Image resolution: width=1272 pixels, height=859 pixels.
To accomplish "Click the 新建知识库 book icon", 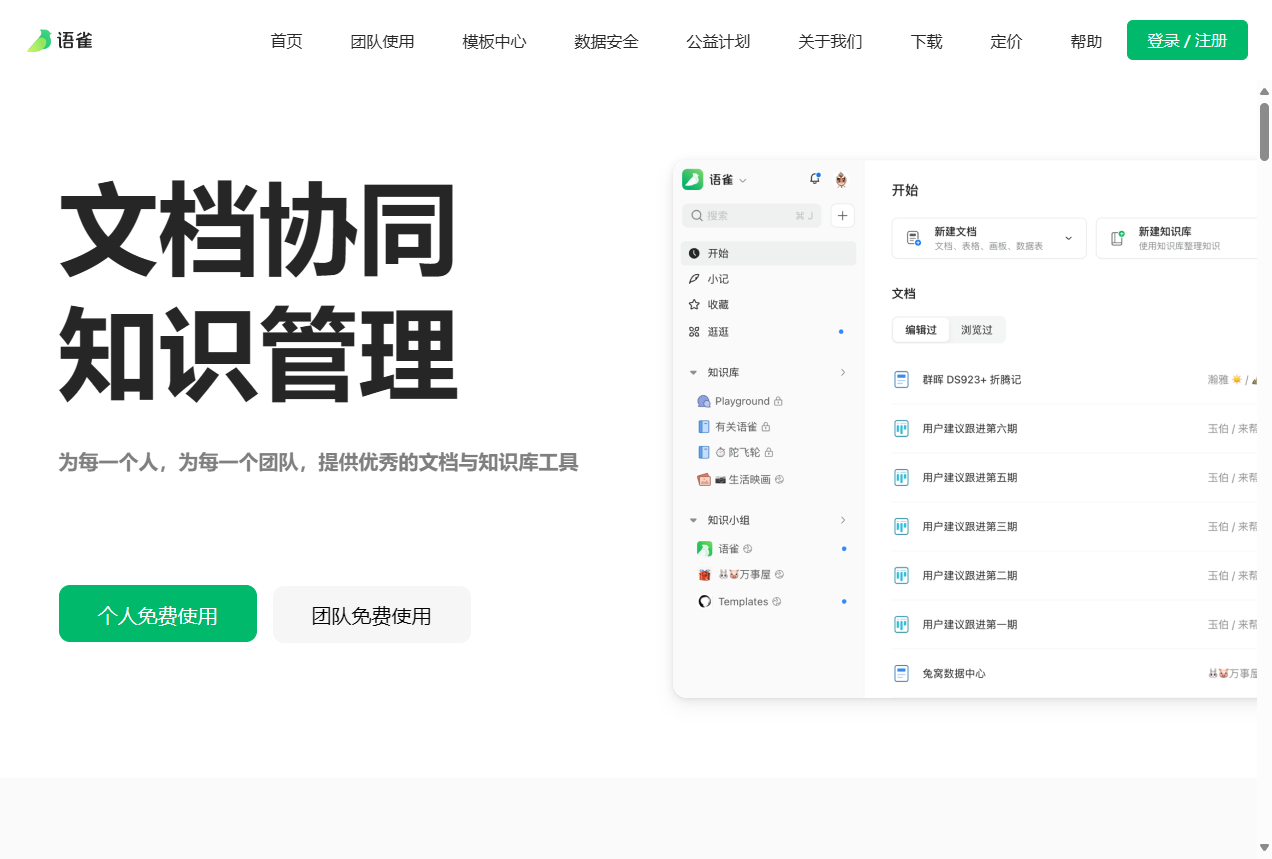I will point(1117,238).
